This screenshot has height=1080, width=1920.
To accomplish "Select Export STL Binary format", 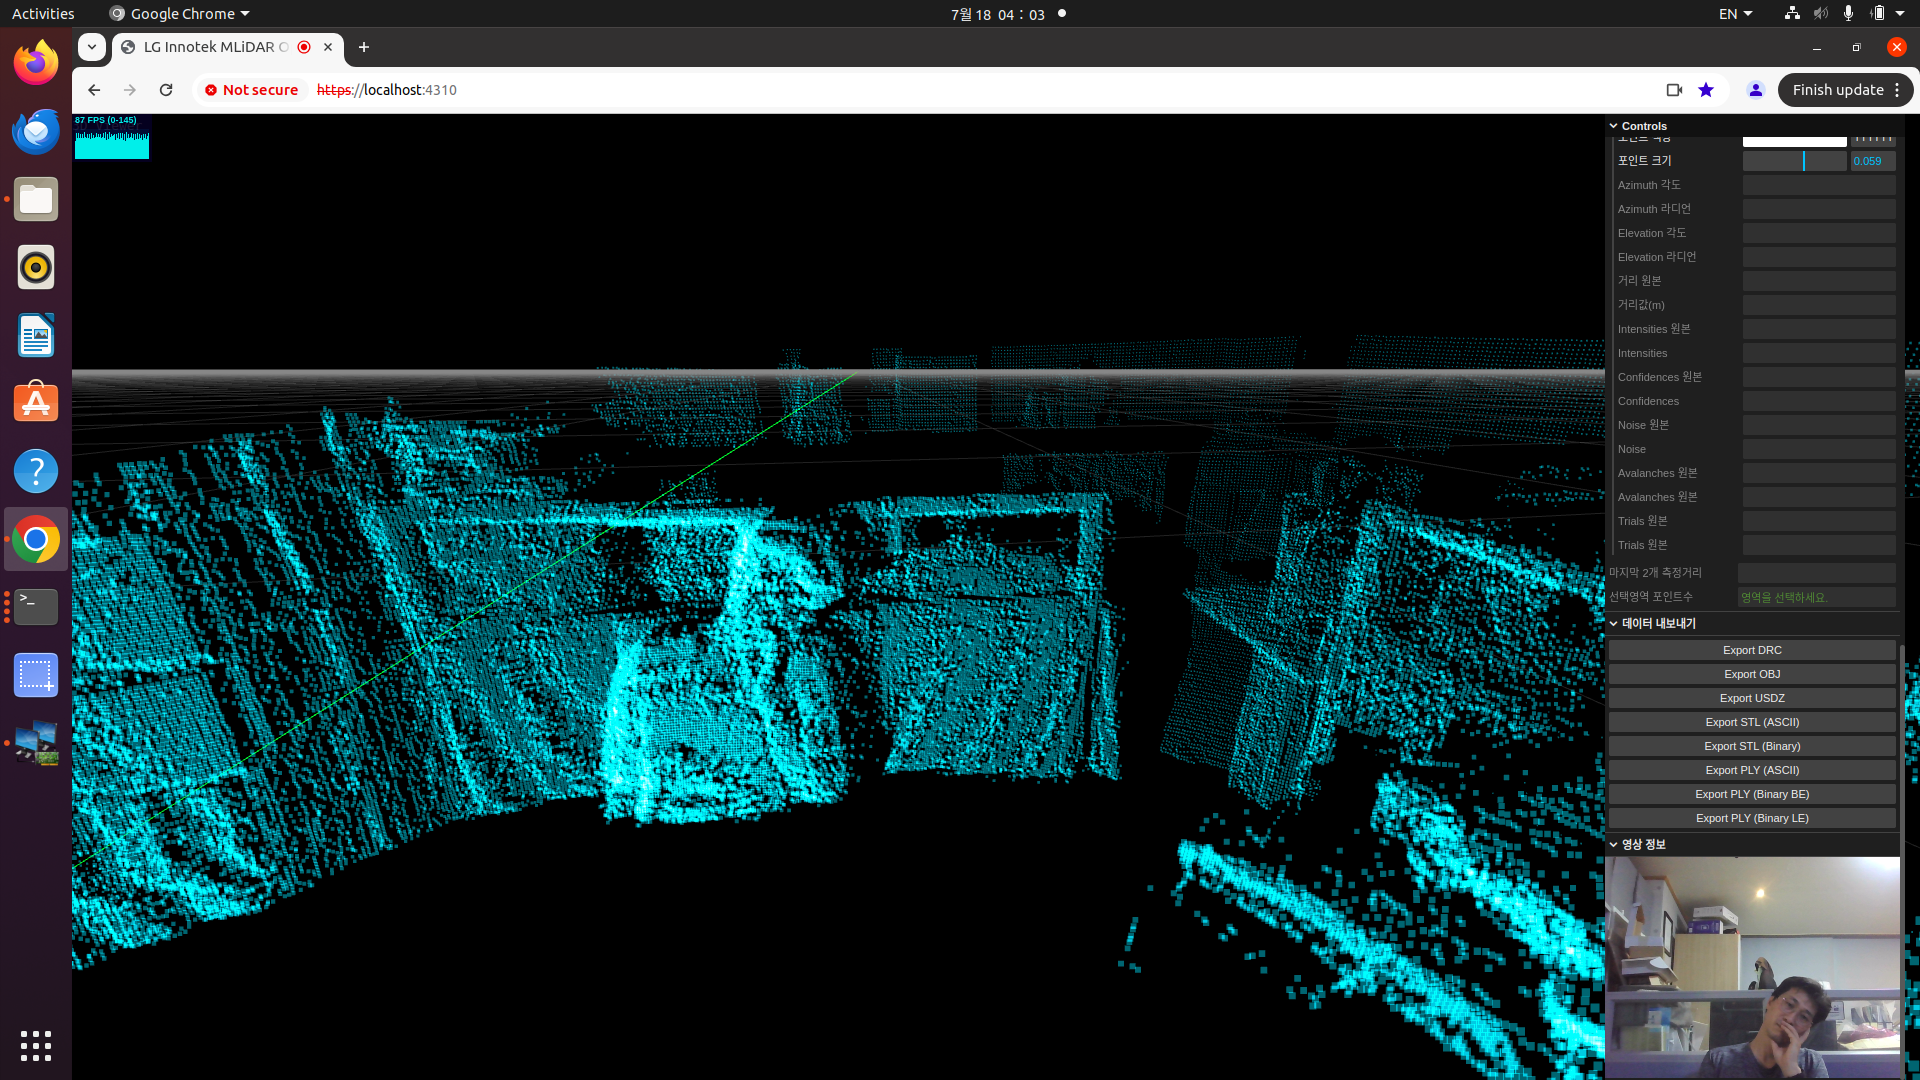I will click(x=1751, y=745).
